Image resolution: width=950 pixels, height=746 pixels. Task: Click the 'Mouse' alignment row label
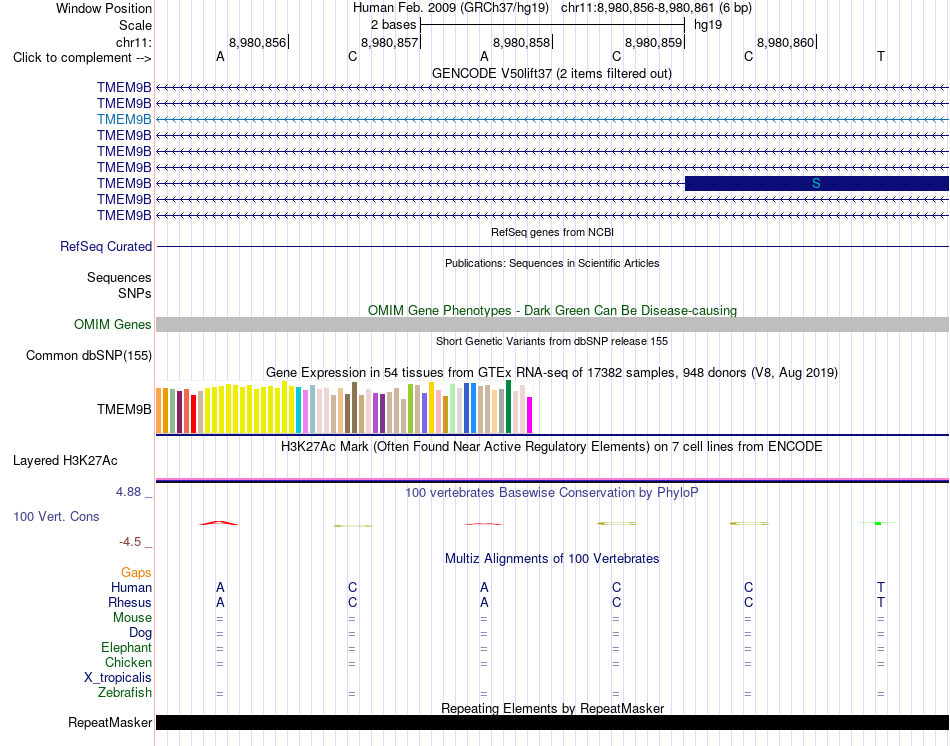coord(132,618)
